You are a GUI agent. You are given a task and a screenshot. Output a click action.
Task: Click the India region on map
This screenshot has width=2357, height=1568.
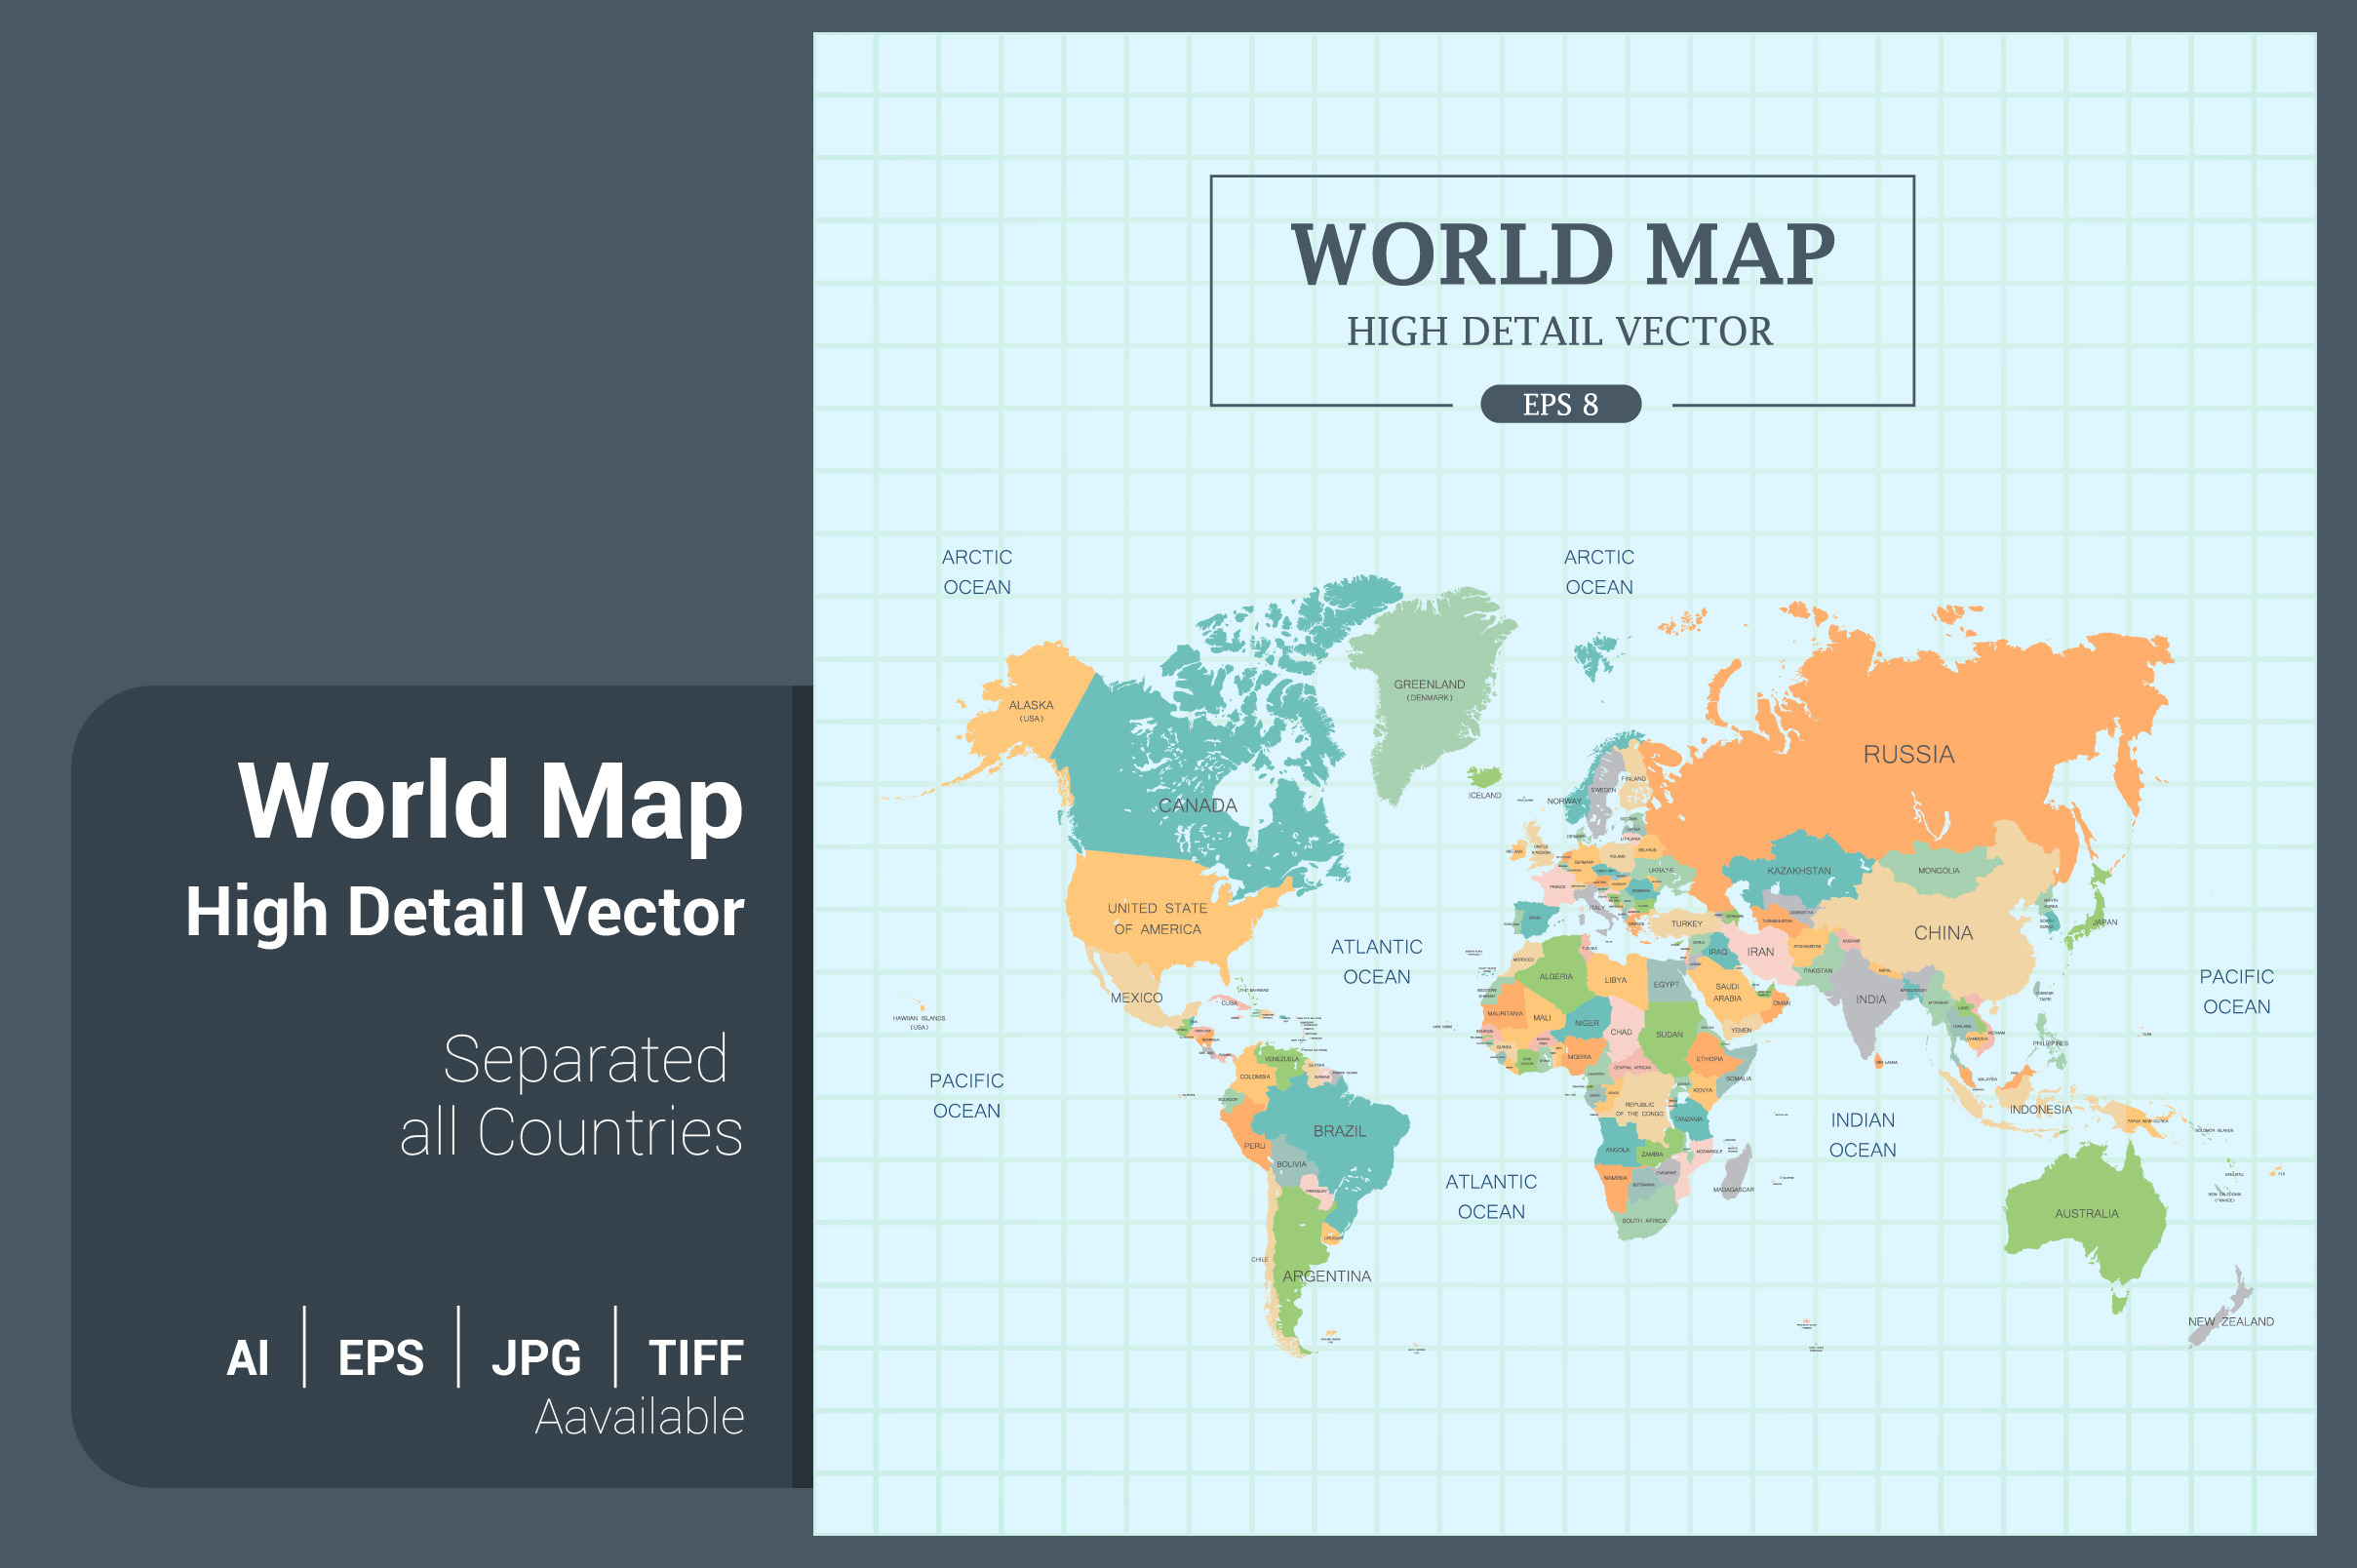[1870, 999]
